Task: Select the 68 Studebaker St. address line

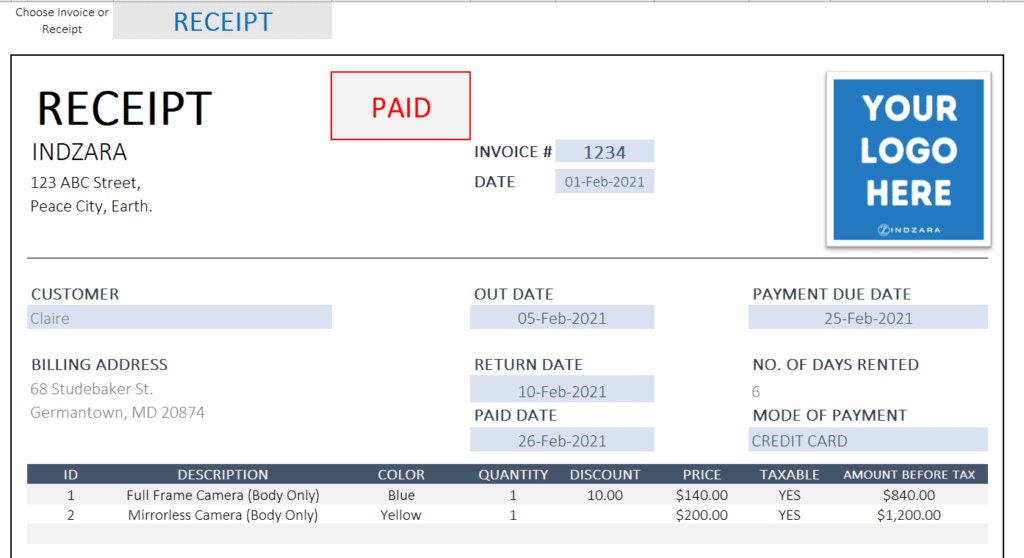Action: 91,389
